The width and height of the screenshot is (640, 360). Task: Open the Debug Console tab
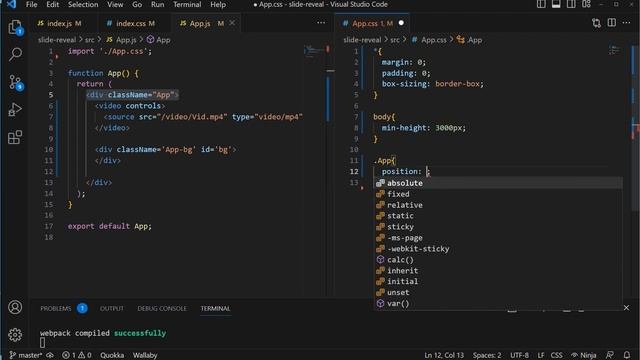162,308
